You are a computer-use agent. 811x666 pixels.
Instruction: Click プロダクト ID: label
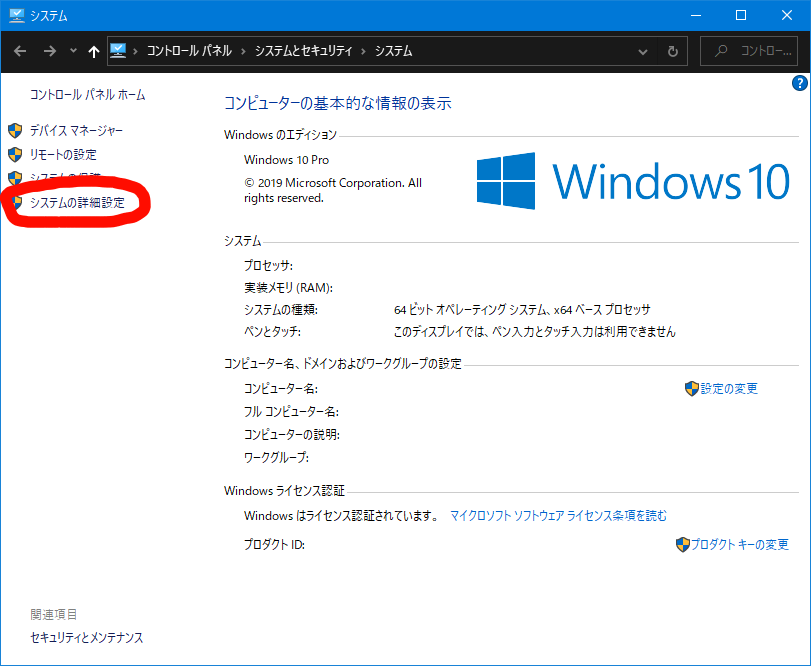[275, 544]
